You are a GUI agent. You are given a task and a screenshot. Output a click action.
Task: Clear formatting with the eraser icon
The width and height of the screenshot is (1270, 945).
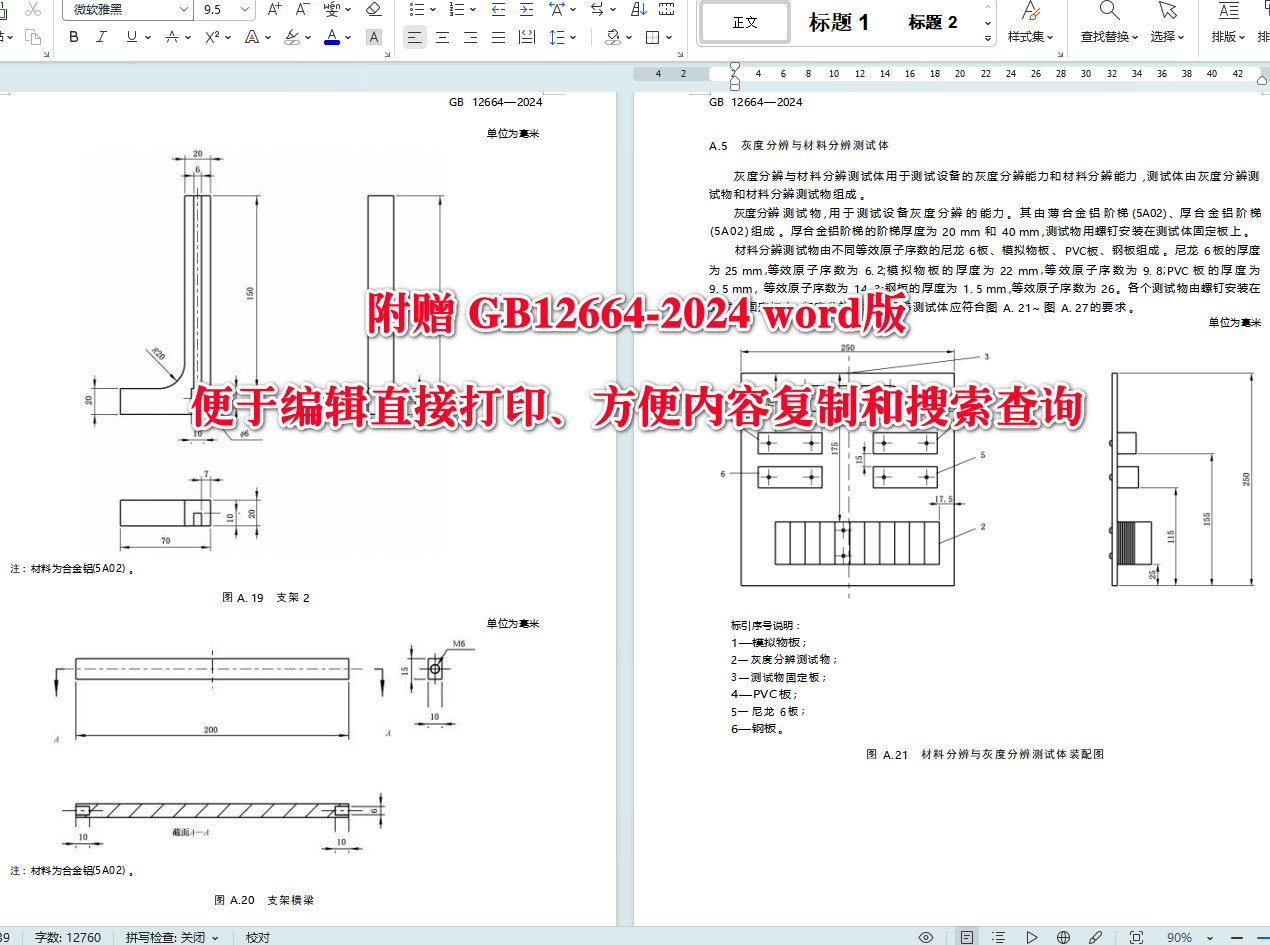pos(371,9)
